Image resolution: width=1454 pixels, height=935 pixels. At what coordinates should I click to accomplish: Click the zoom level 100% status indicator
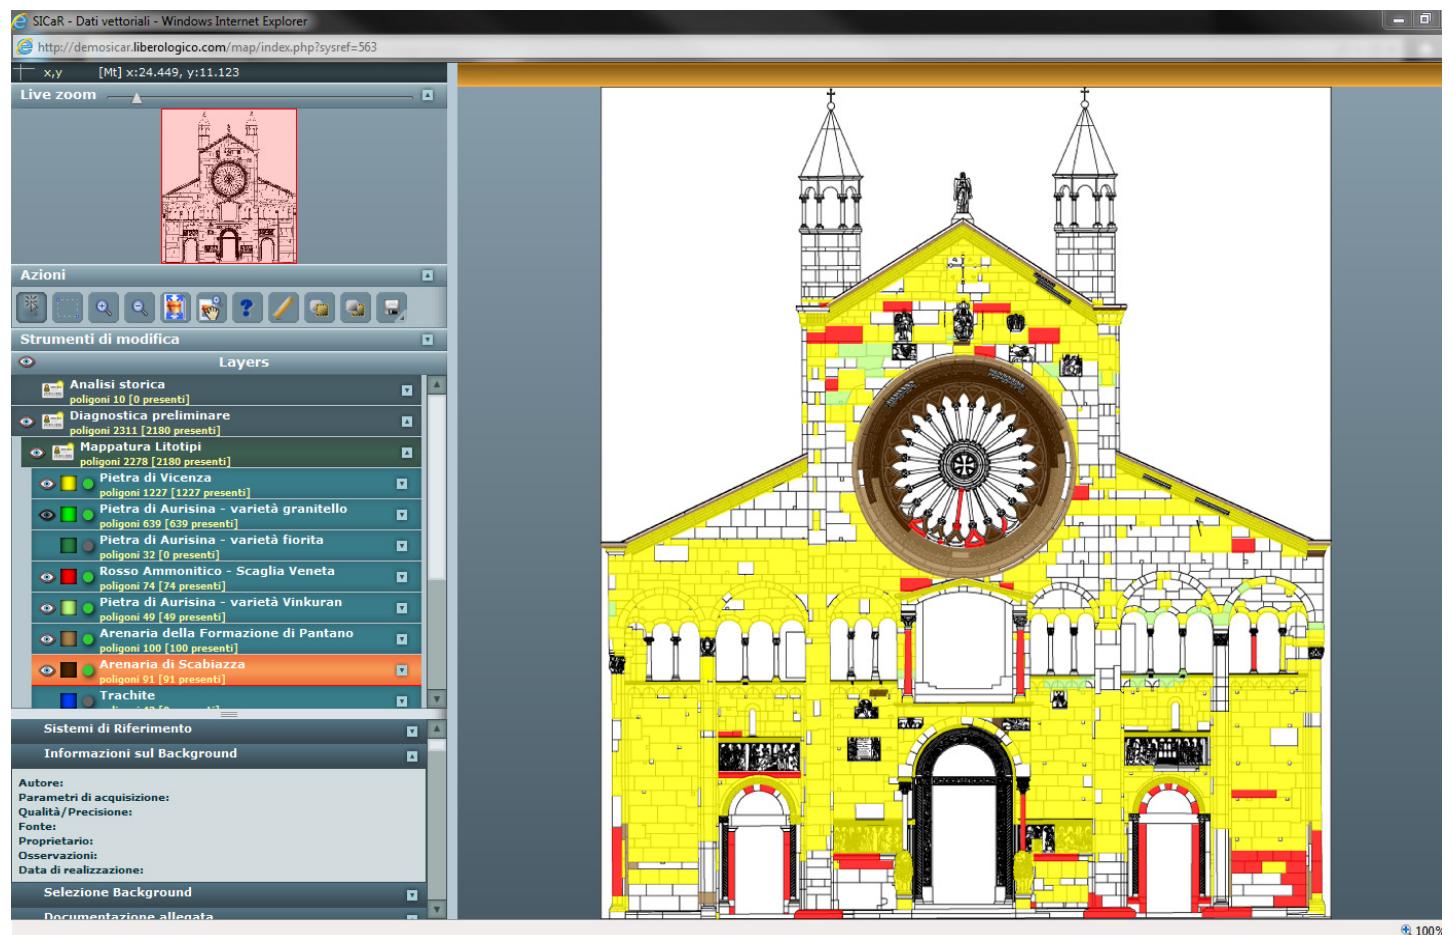tap(1422, 930)
